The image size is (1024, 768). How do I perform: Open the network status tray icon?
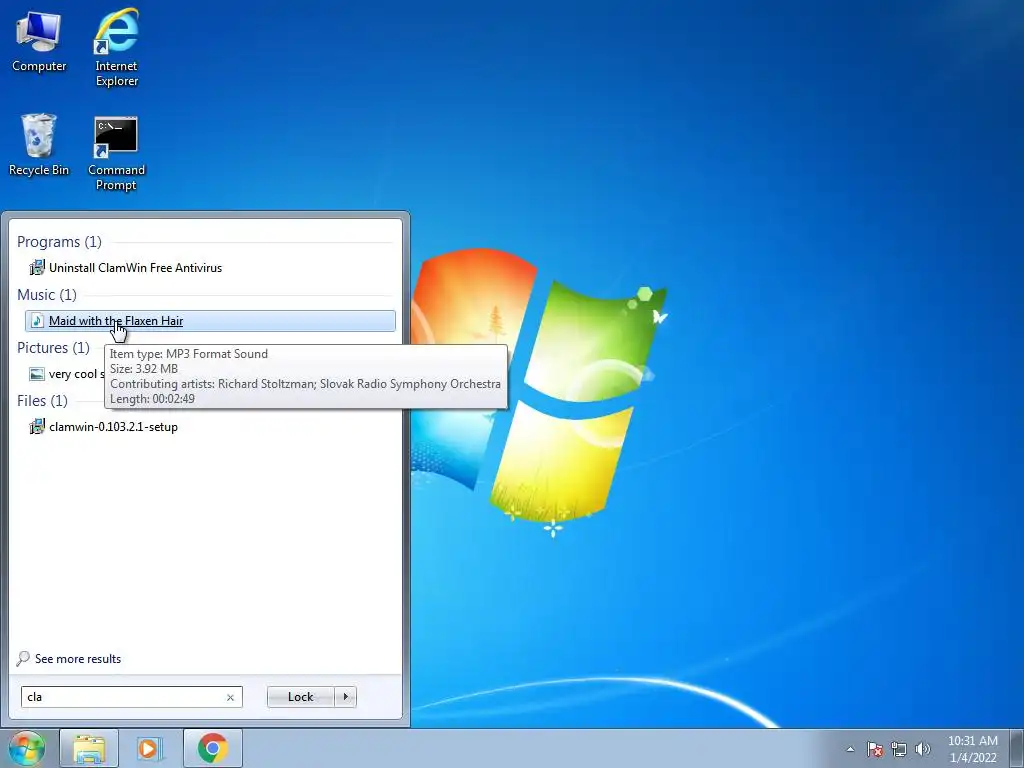tap(899, 749)
